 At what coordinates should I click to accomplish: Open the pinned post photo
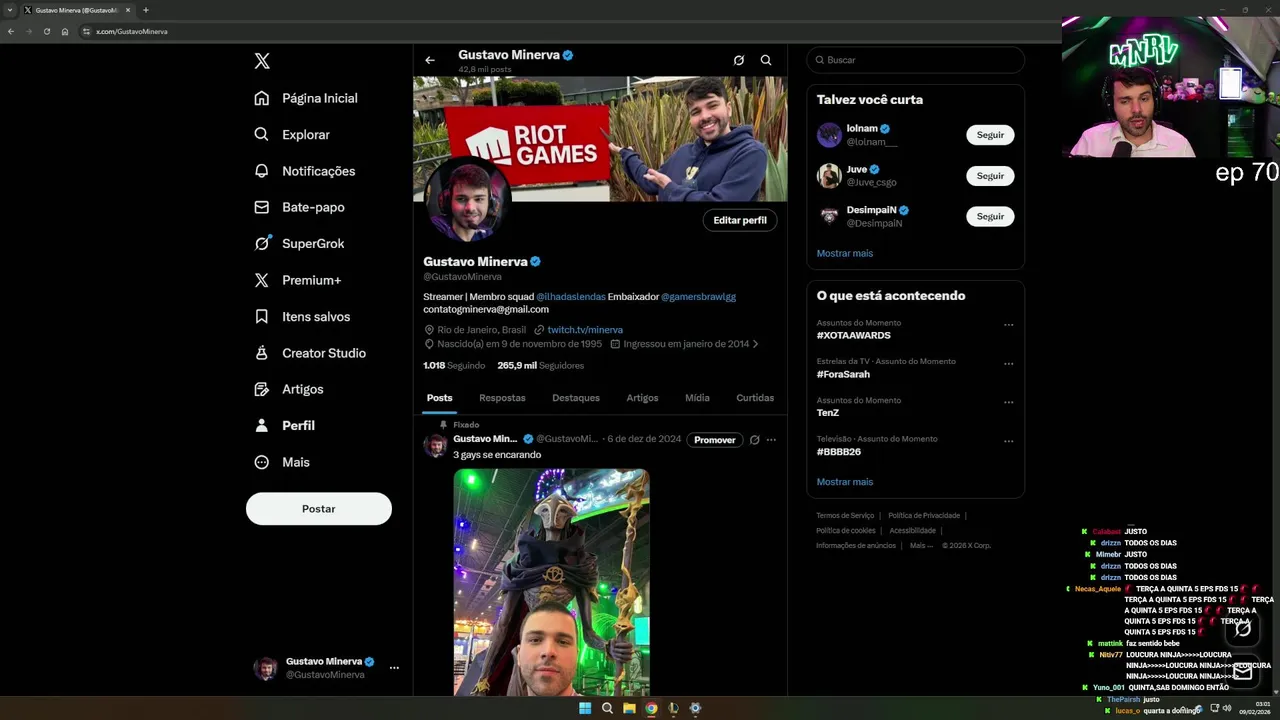tap(551, 582)
